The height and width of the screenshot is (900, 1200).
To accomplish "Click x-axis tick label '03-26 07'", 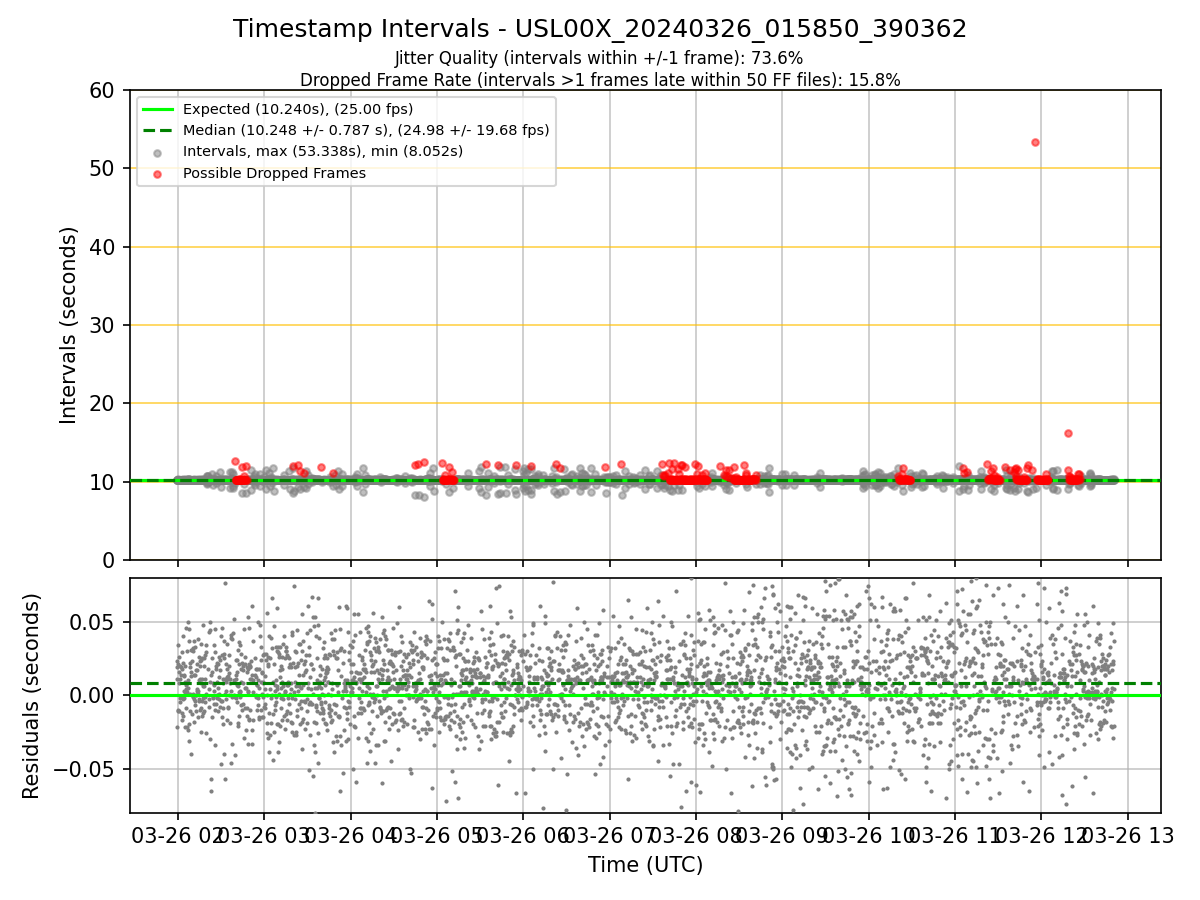I will pyautogui.click(x=609, y=835).
